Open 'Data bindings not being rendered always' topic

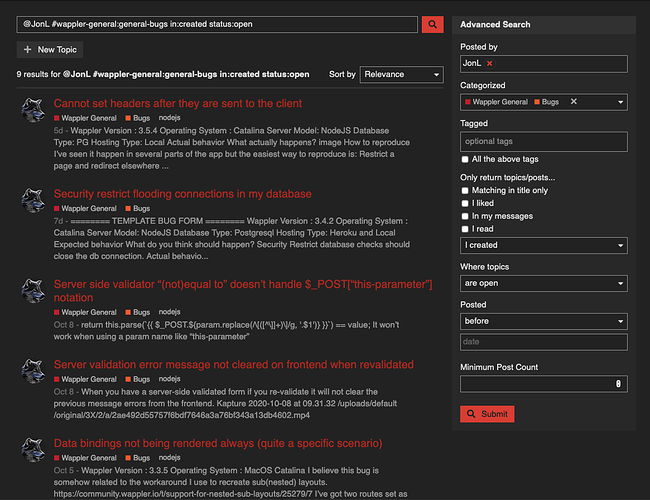(x=218, y=443)
